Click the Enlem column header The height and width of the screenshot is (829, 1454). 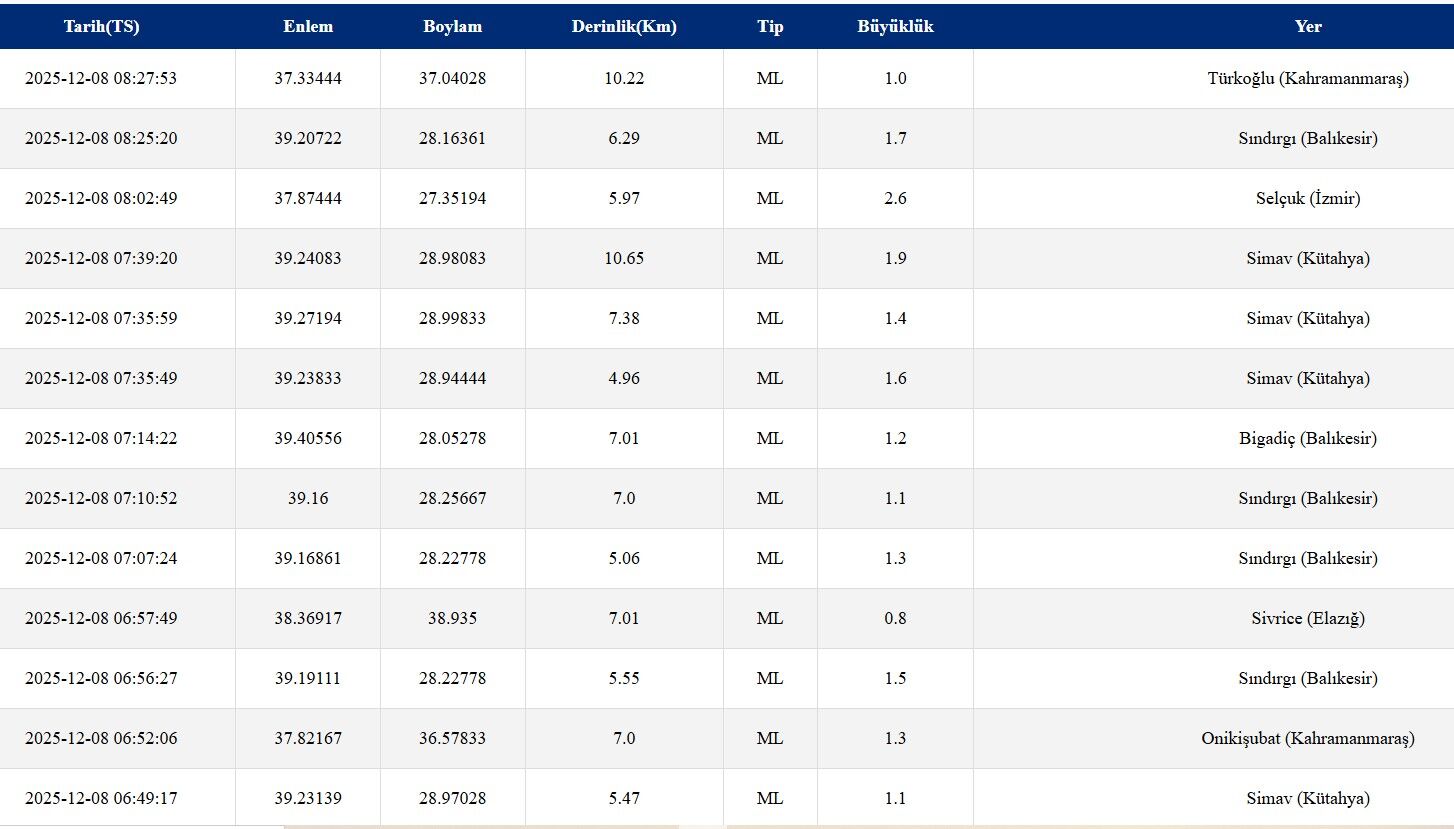click(308, 27)
